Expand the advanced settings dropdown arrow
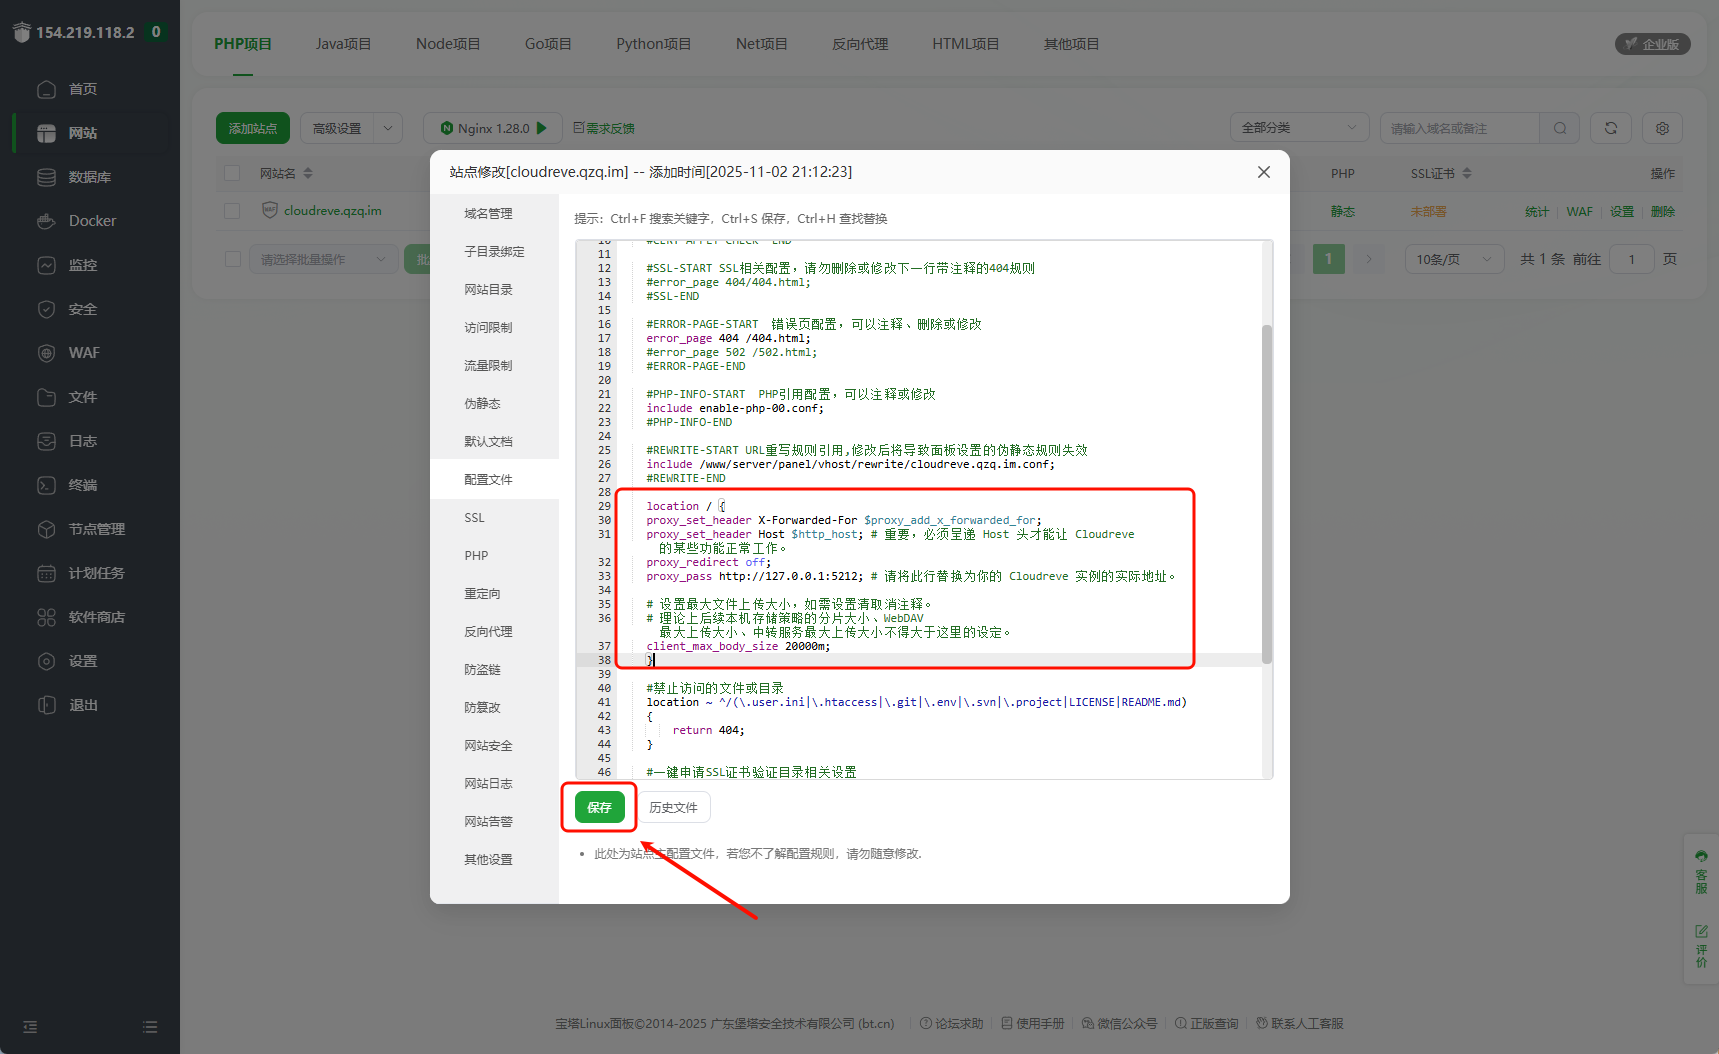This screenshot has width=1719, height=1054. pyautogui.click(x=388, y=128)
